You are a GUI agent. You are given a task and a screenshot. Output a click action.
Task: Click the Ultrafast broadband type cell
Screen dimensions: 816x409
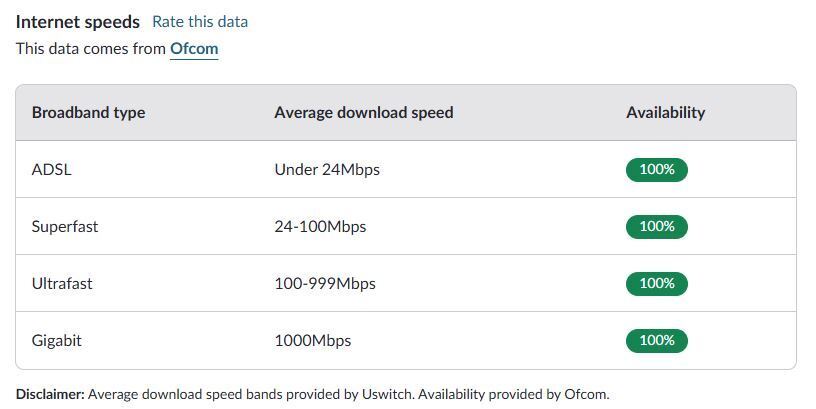(x=62, y=283)
